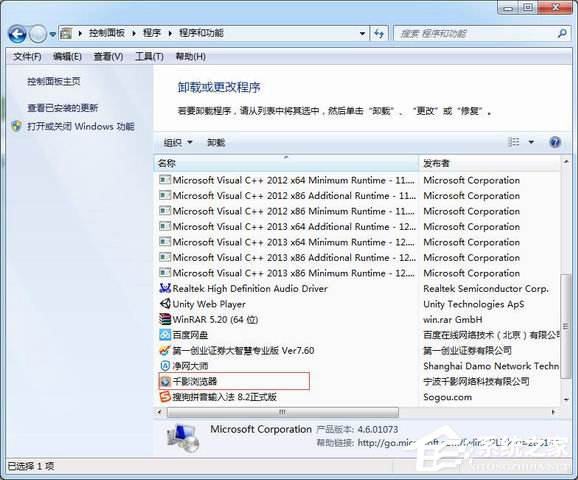The width and height of the screenshot is (578, 480).
Task: Click publisher 宁波千影网络科技有限公司
Action: 476,382
